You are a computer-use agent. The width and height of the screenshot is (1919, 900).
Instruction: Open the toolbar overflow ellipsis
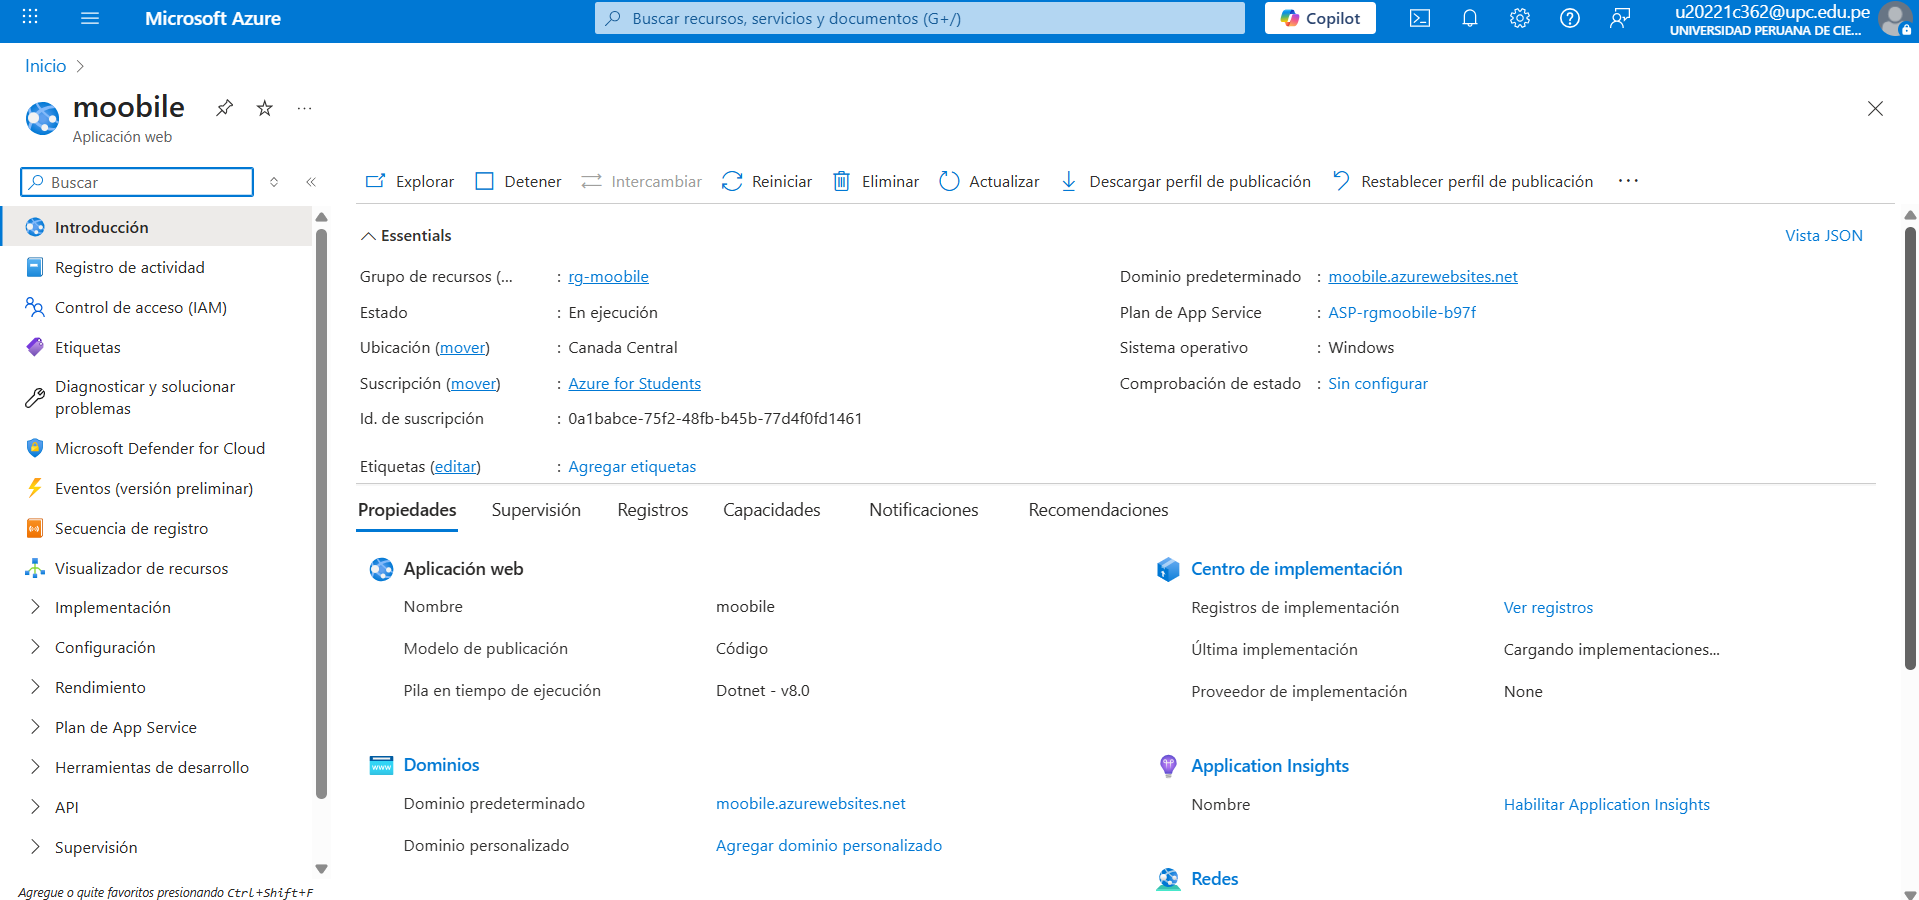coord(1628,181)
